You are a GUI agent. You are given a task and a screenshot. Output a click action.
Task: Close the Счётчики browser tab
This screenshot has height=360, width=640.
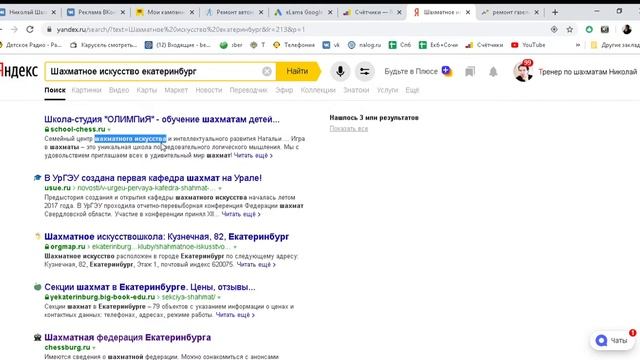(x=399, y=12)
